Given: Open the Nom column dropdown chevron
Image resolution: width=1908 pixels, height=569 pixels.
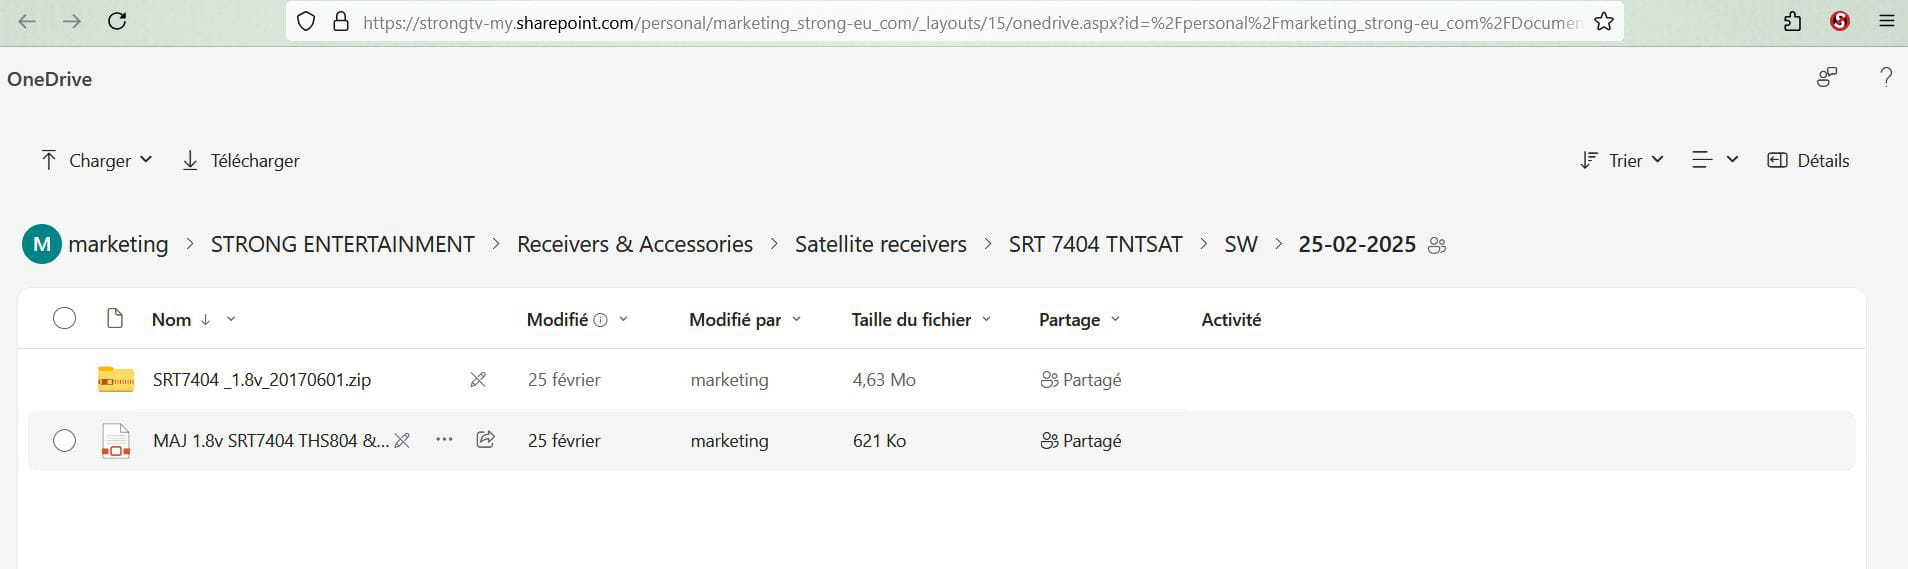Looking at the screenshot, I should coord(231,319).
